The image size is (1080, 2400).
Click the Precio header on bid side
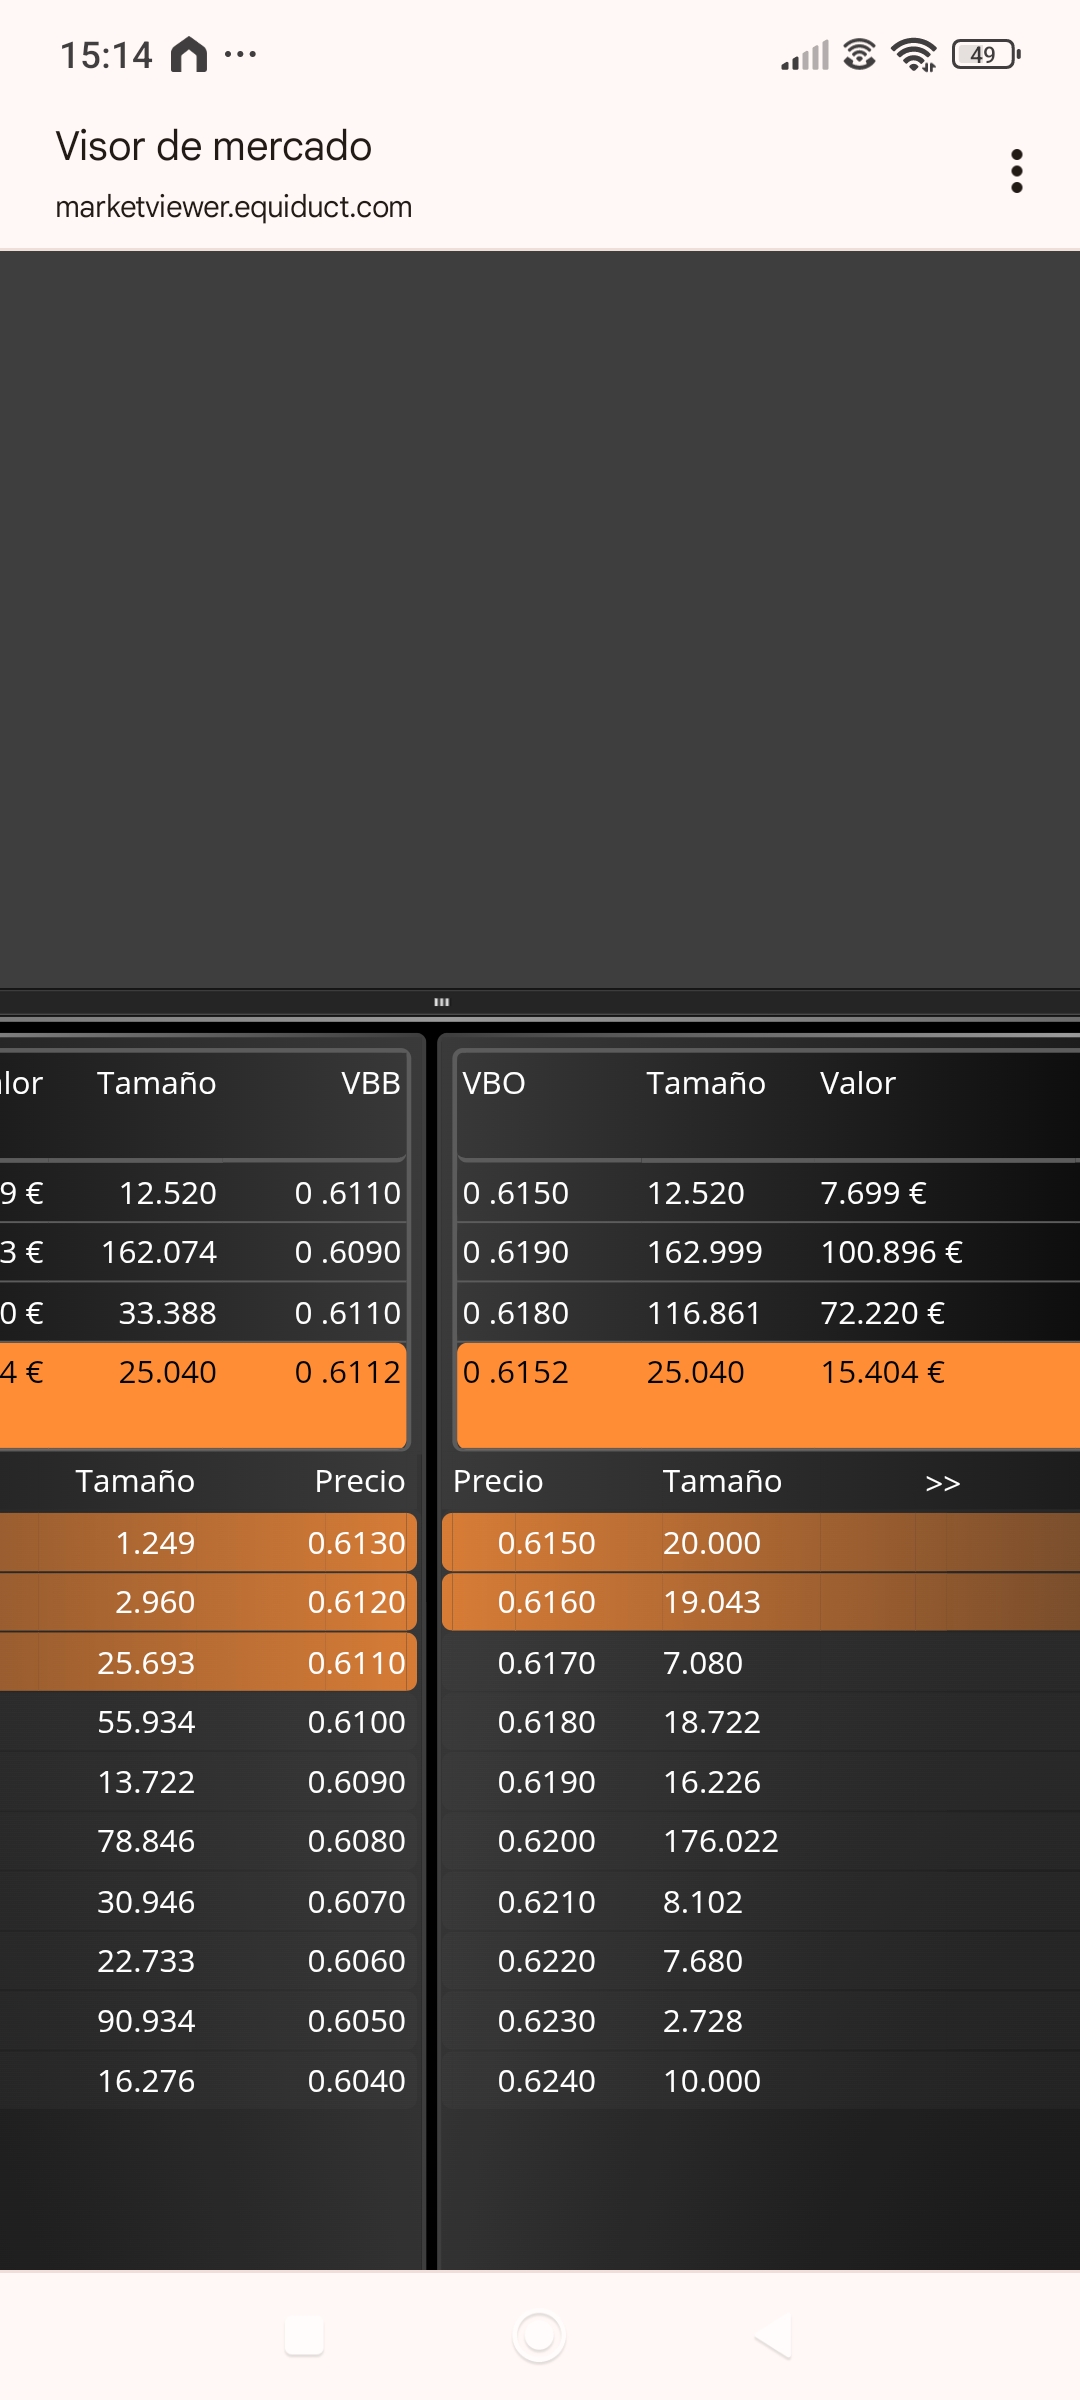[x=359, y=1481]
